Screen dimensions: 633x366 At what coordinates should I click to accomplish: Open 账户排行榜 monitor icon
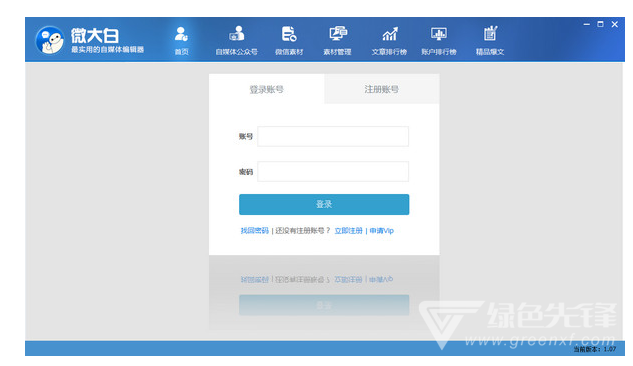point(439,40)
